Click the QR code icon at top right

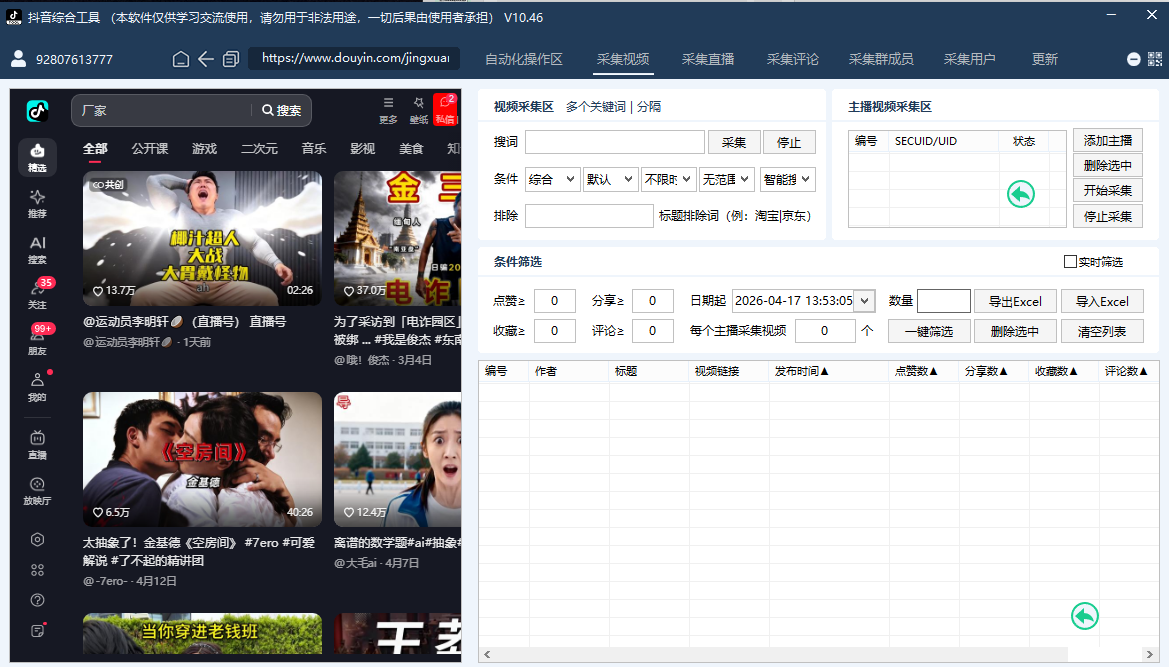click(x=1155, y=59)
